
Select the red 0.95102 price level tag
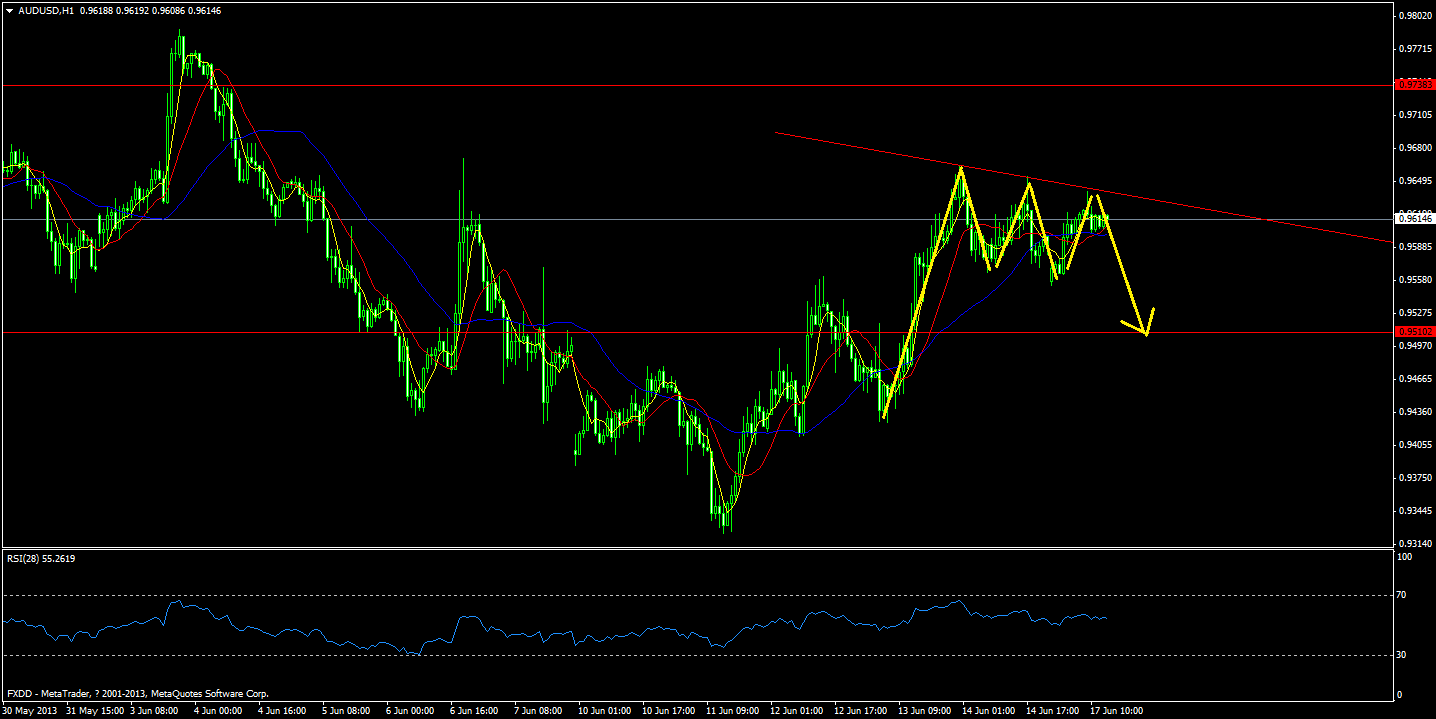coord(1413,331)
